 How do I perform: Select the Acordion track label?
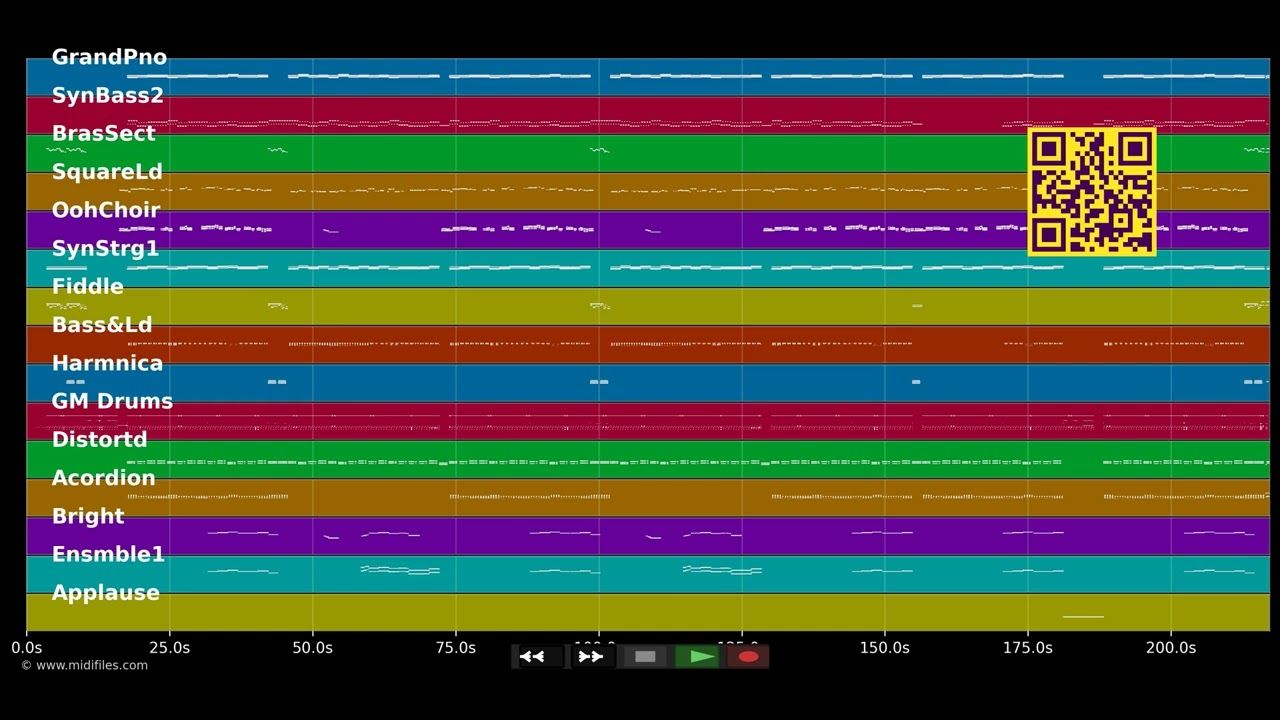103,478
